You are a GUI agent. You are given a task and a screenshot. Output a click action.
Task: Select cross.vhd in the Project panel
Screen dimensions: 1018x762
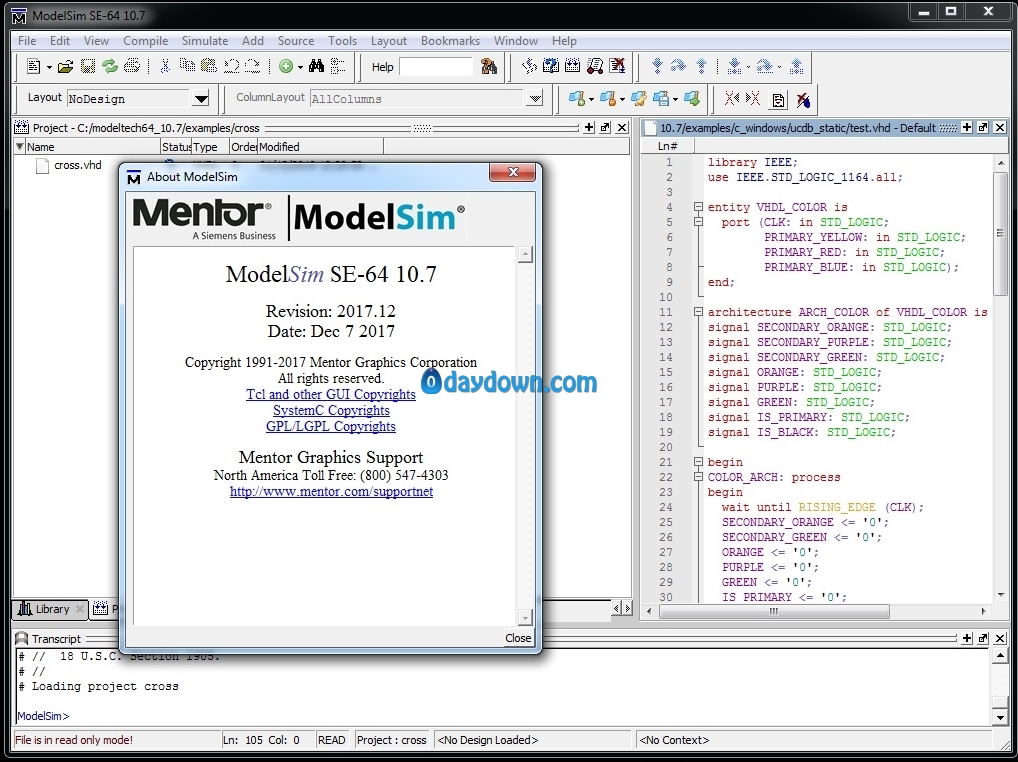click(77, 165)
